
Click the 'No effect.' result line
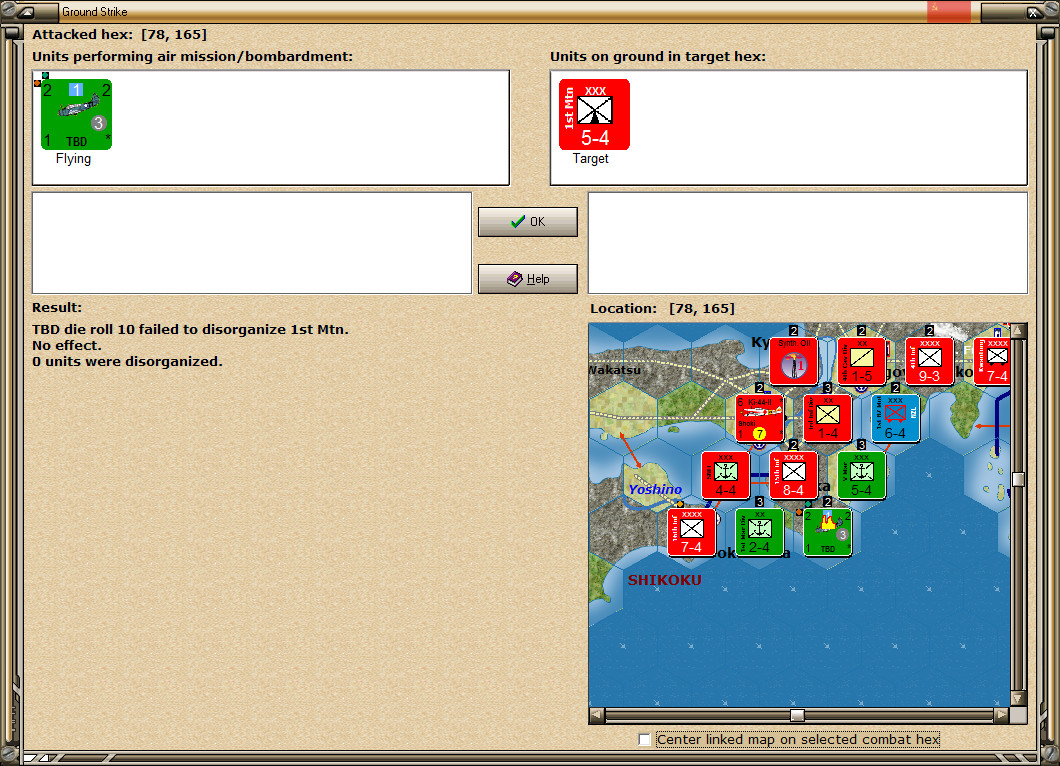click(x=66, y=345)
